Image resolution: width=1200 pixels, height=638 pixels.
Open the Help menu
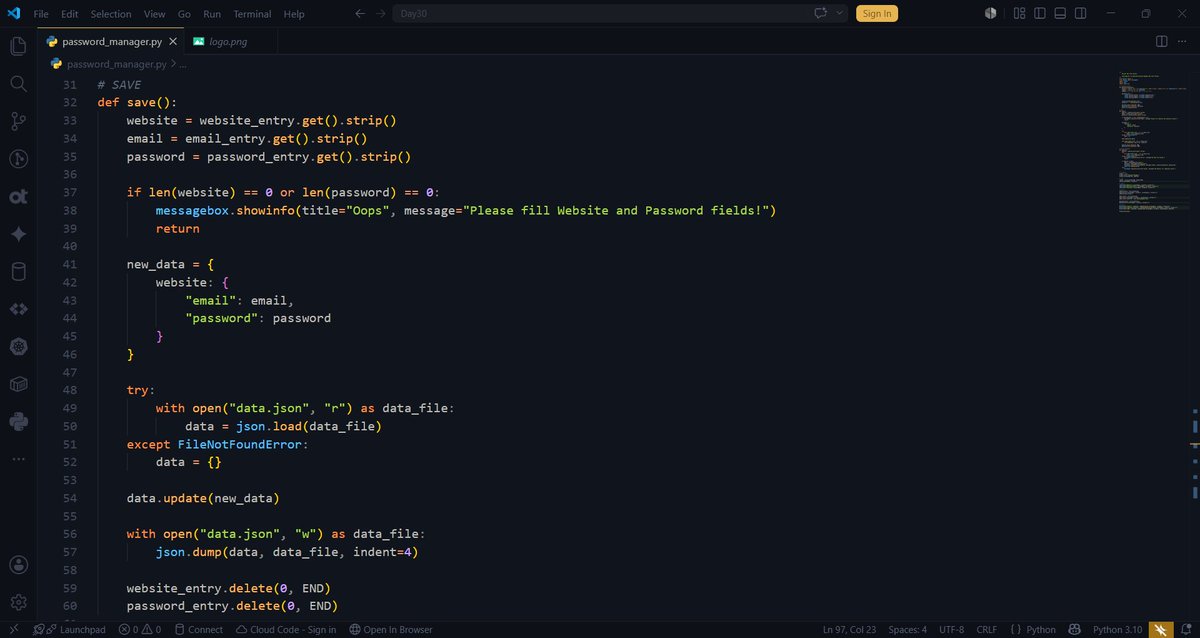294,14
